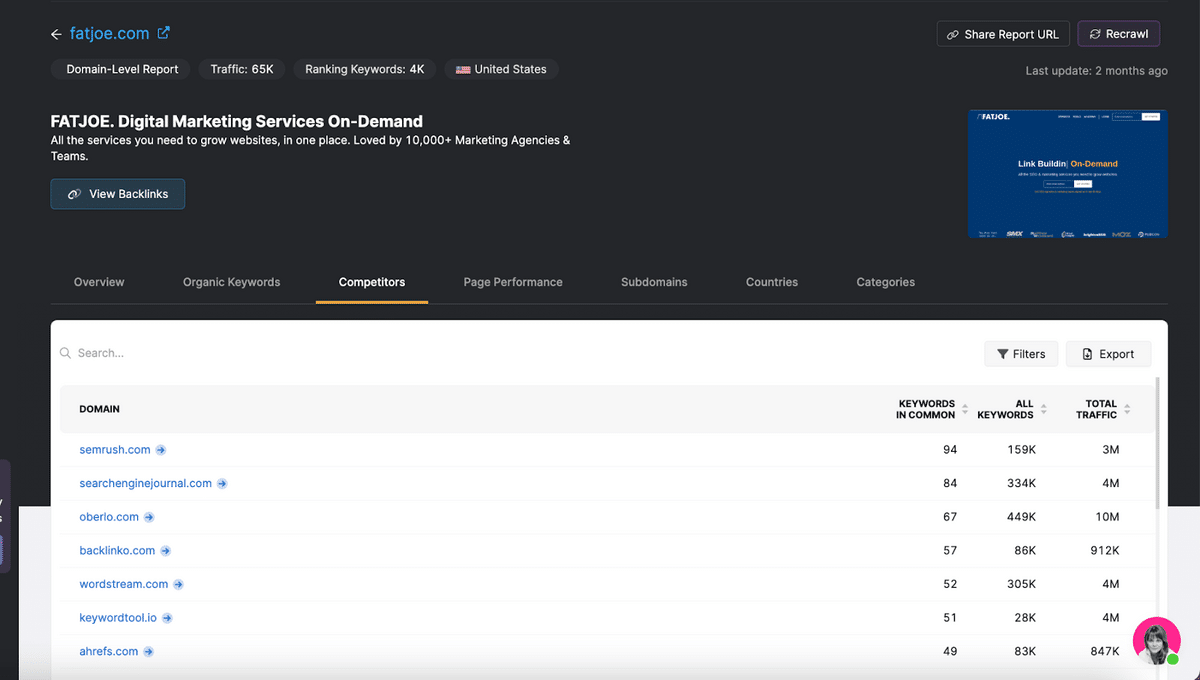Image resolution: width=1200 pixels, height=680 pixels.
Task: Toggle sorting on the All Keywords column
Action: click(1045, 409)
